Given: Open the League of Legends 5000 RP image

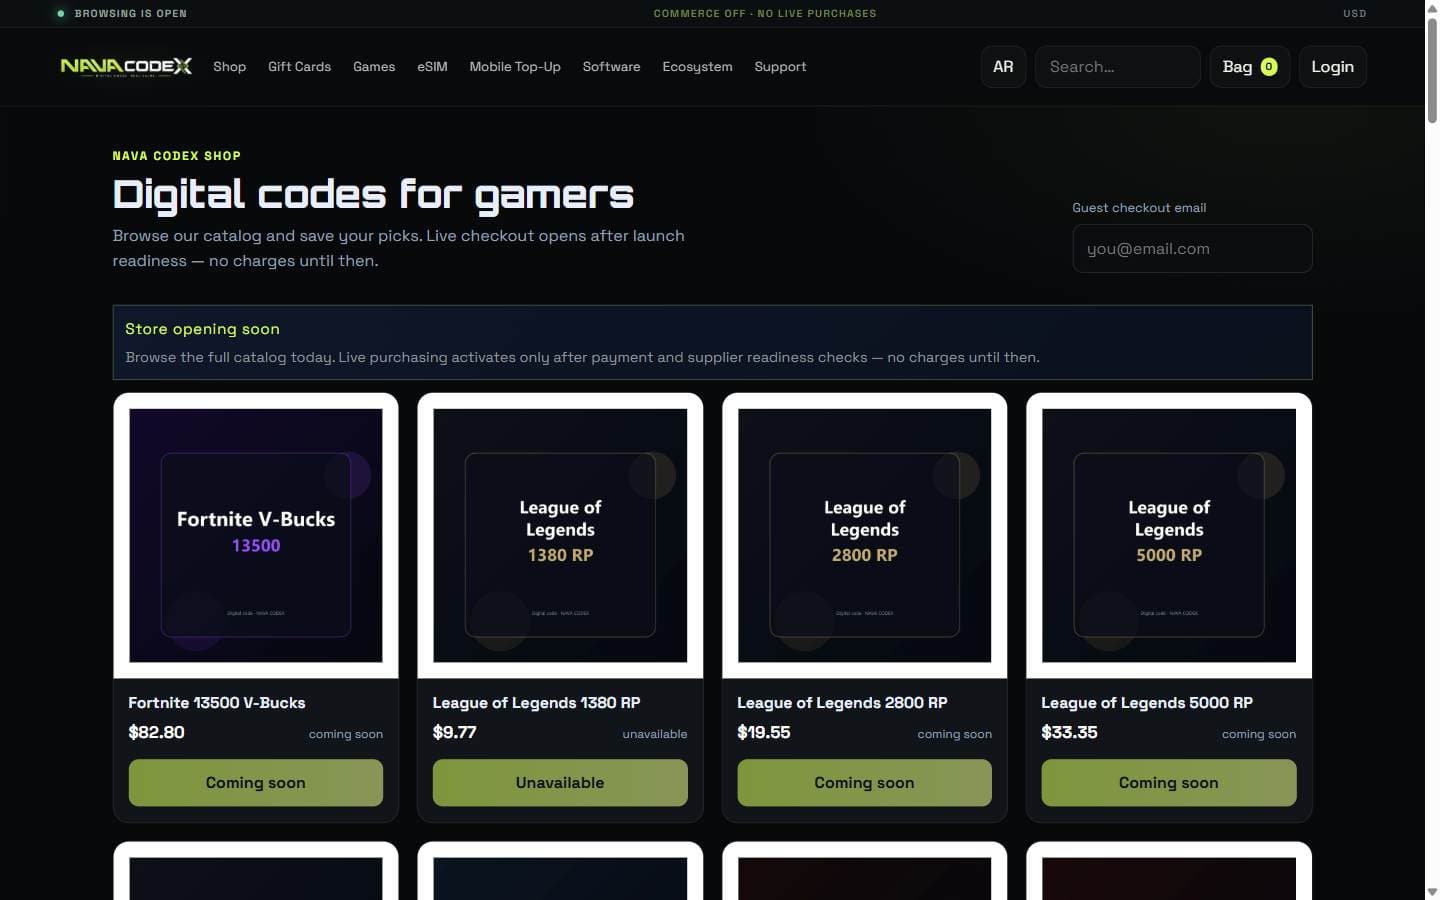Looking at the screenshot, I should point(1169,536).
